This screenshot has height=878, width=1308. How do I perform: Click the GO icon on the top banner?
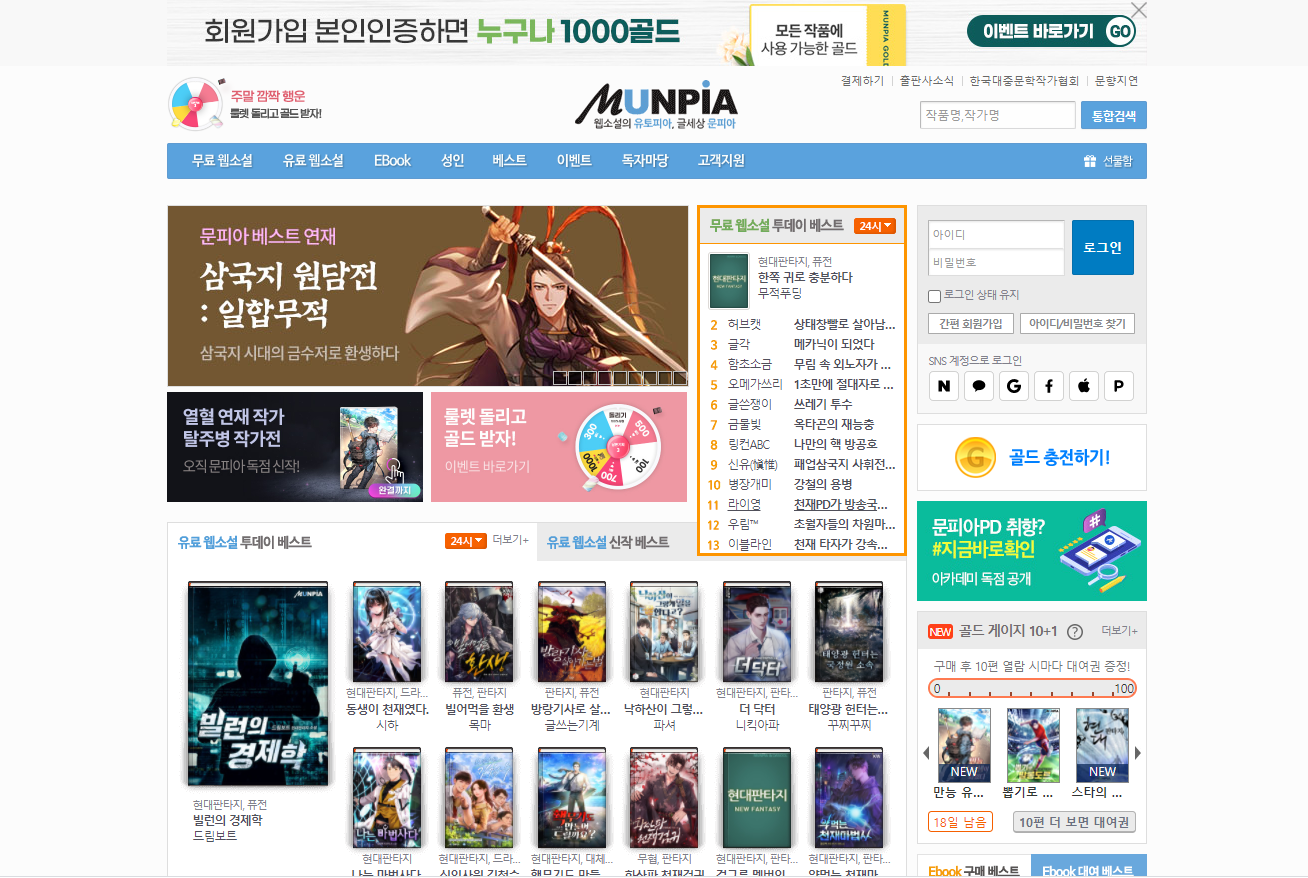coord(1120,31)
